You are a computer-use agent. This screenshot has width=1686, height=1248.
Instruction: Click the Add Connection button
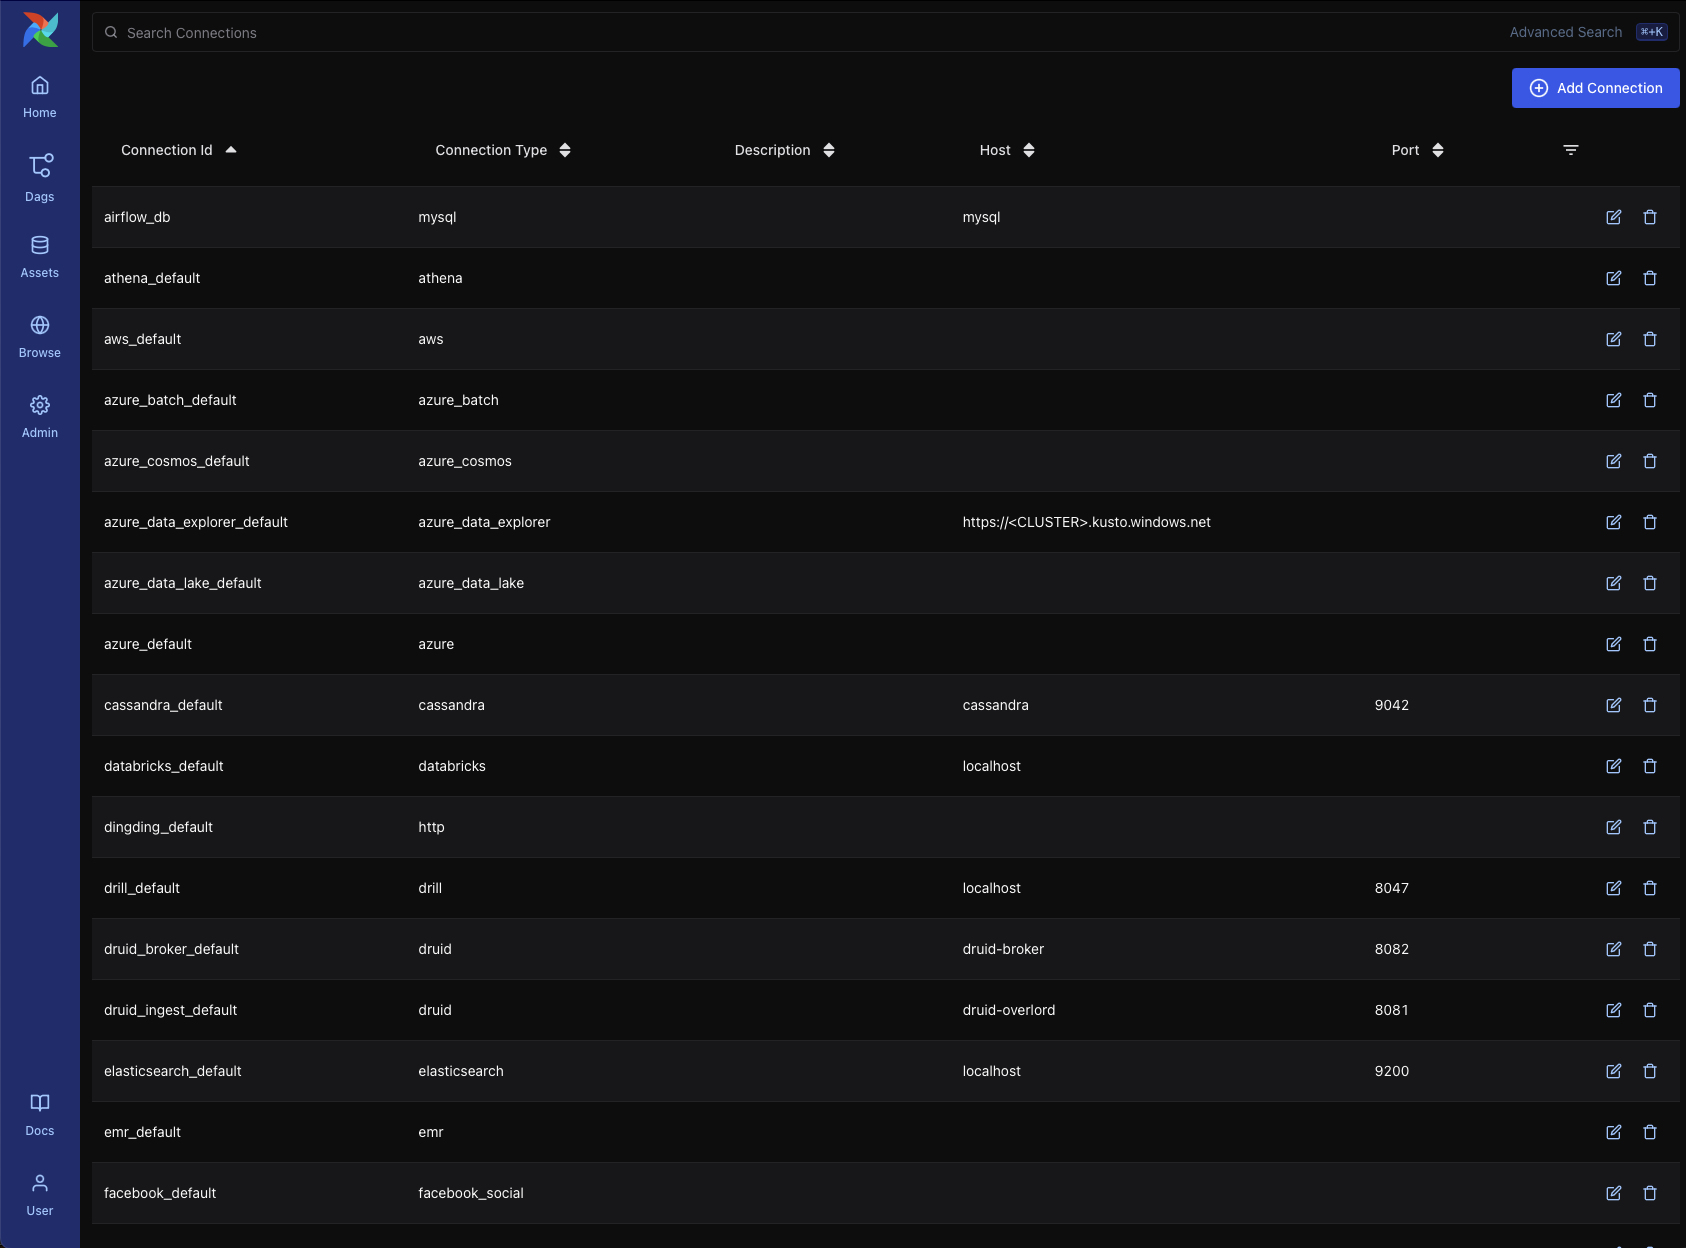[1595, 88]
